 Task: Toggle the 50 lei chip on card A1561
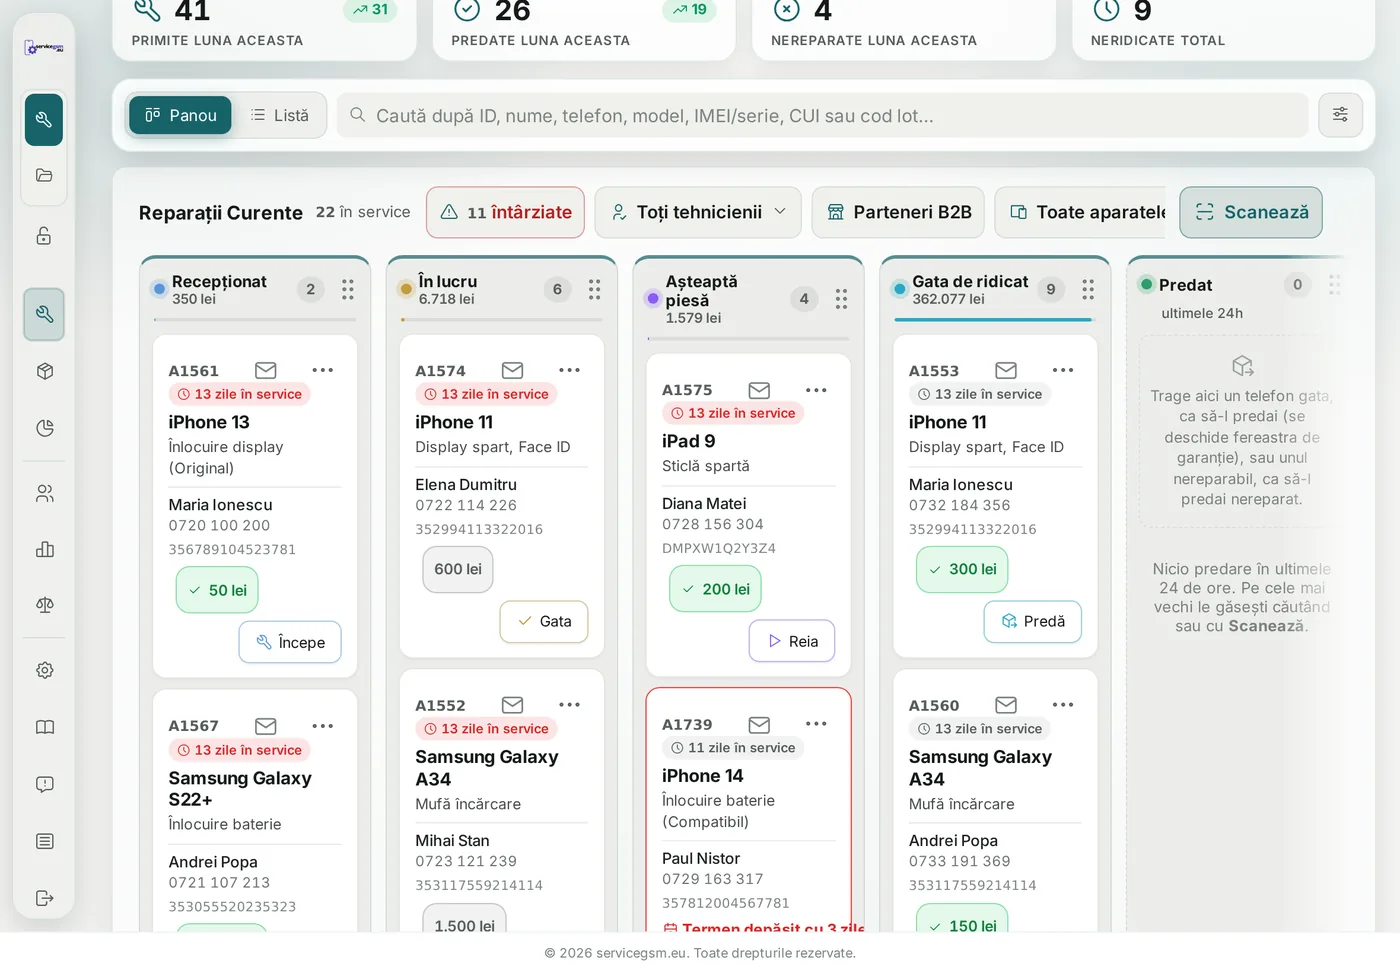(x=218, y=590)
